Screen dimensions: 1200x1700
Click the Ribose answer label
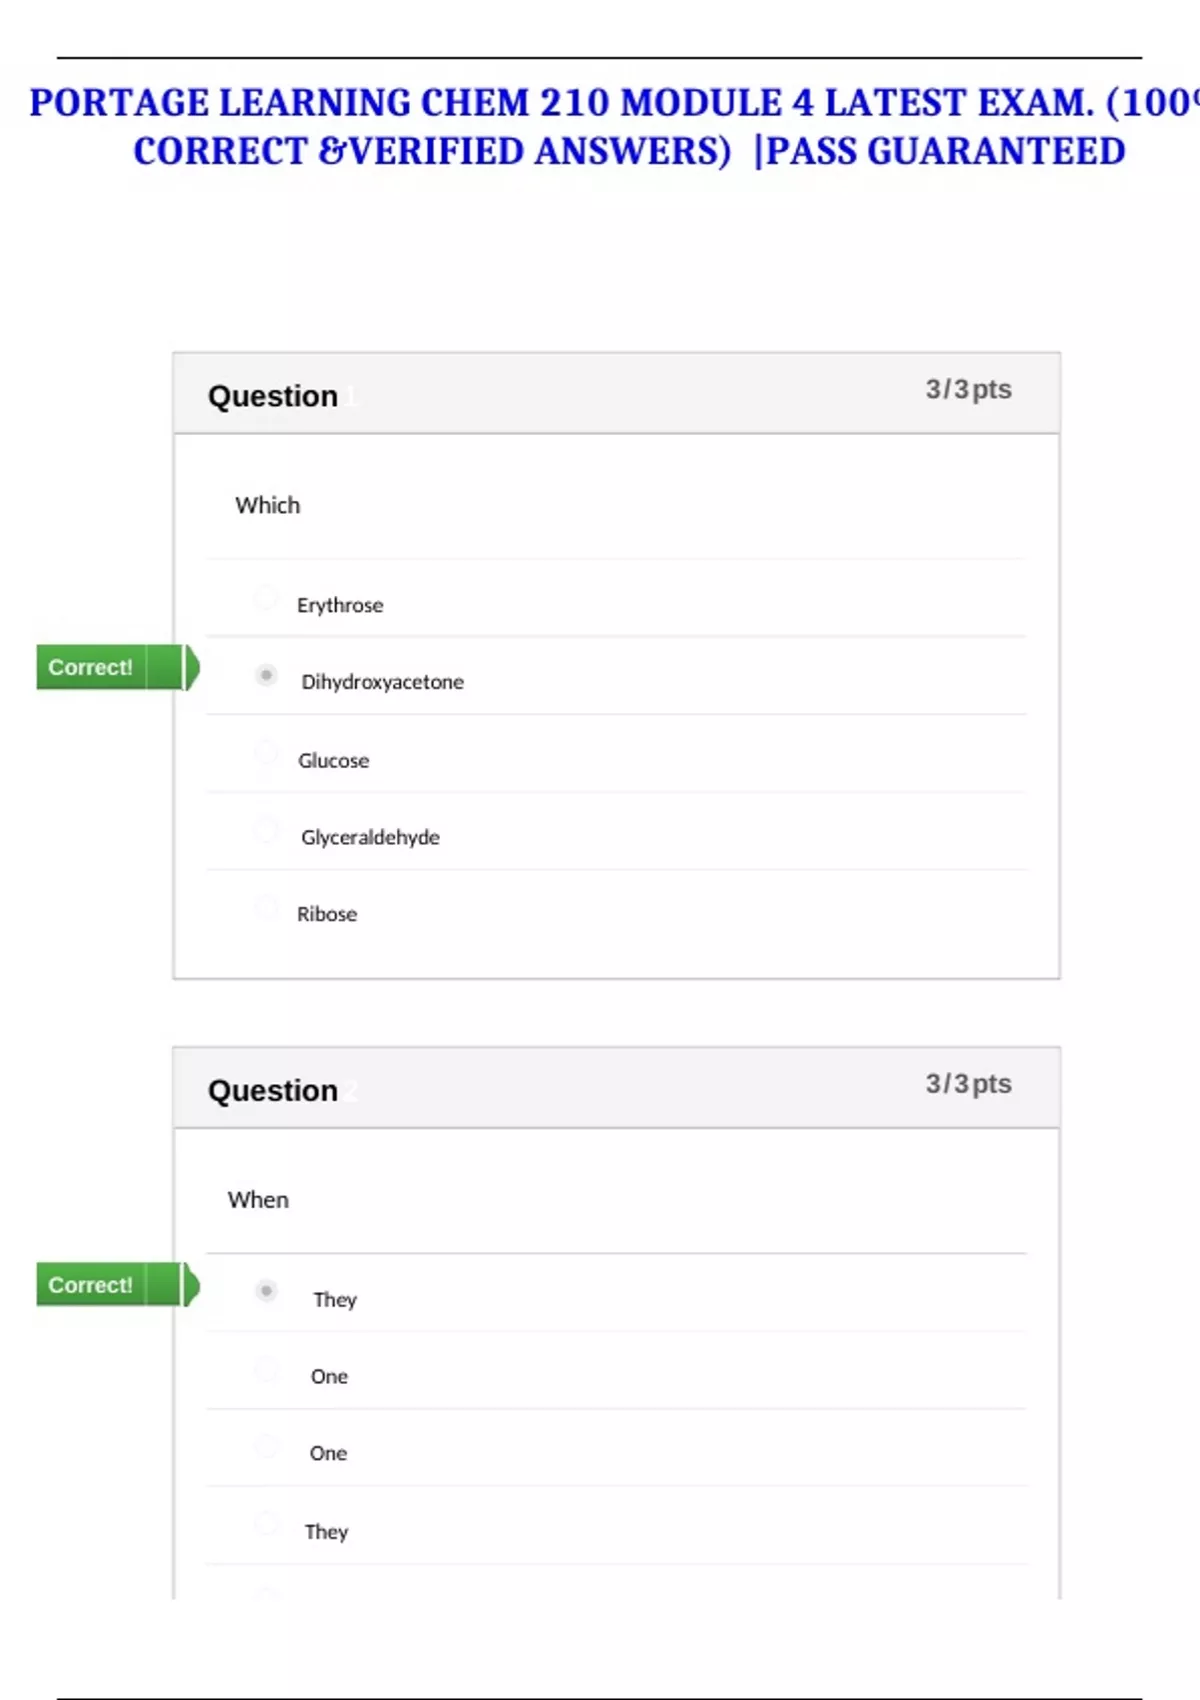tap(327, 914)
